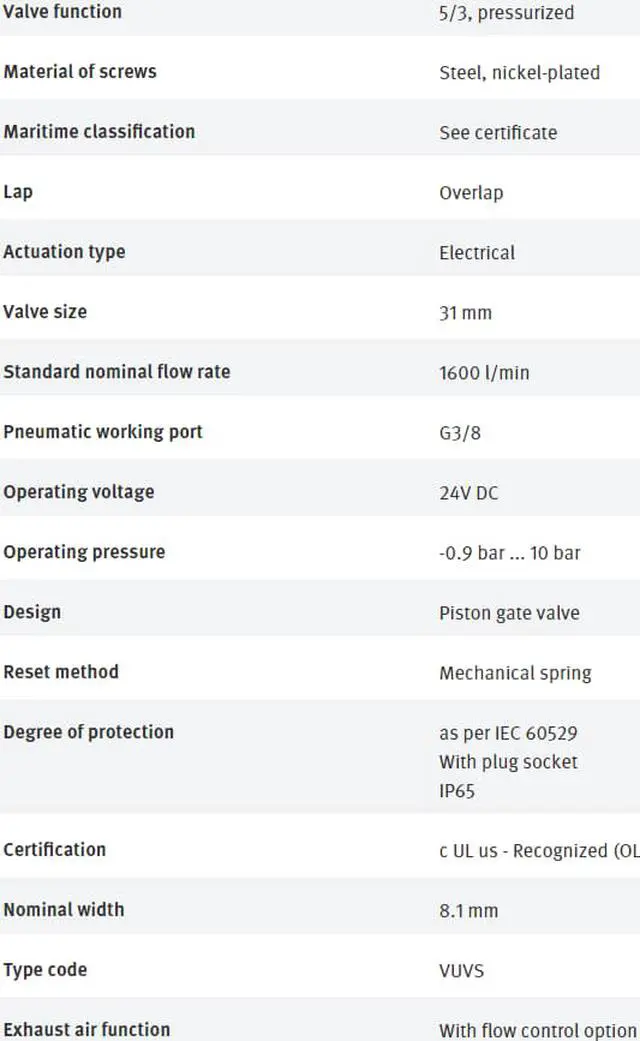Screen dimensions: 640x1041
Task: Select the '5/3, pressurized' value
Action: (507, 13)
